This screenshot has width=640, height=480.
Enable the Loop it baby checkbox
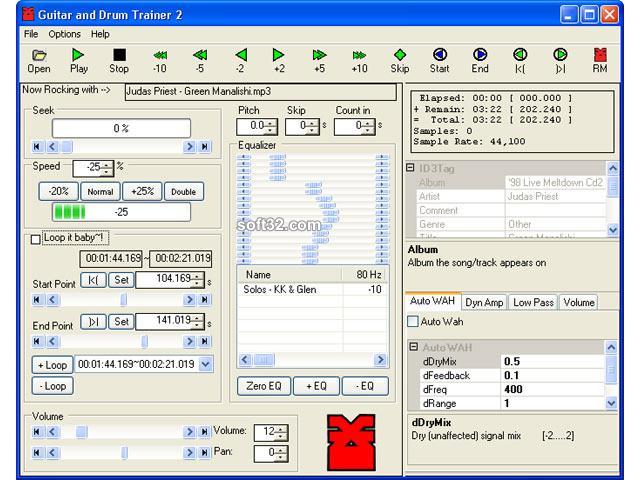tap(36, 239)
